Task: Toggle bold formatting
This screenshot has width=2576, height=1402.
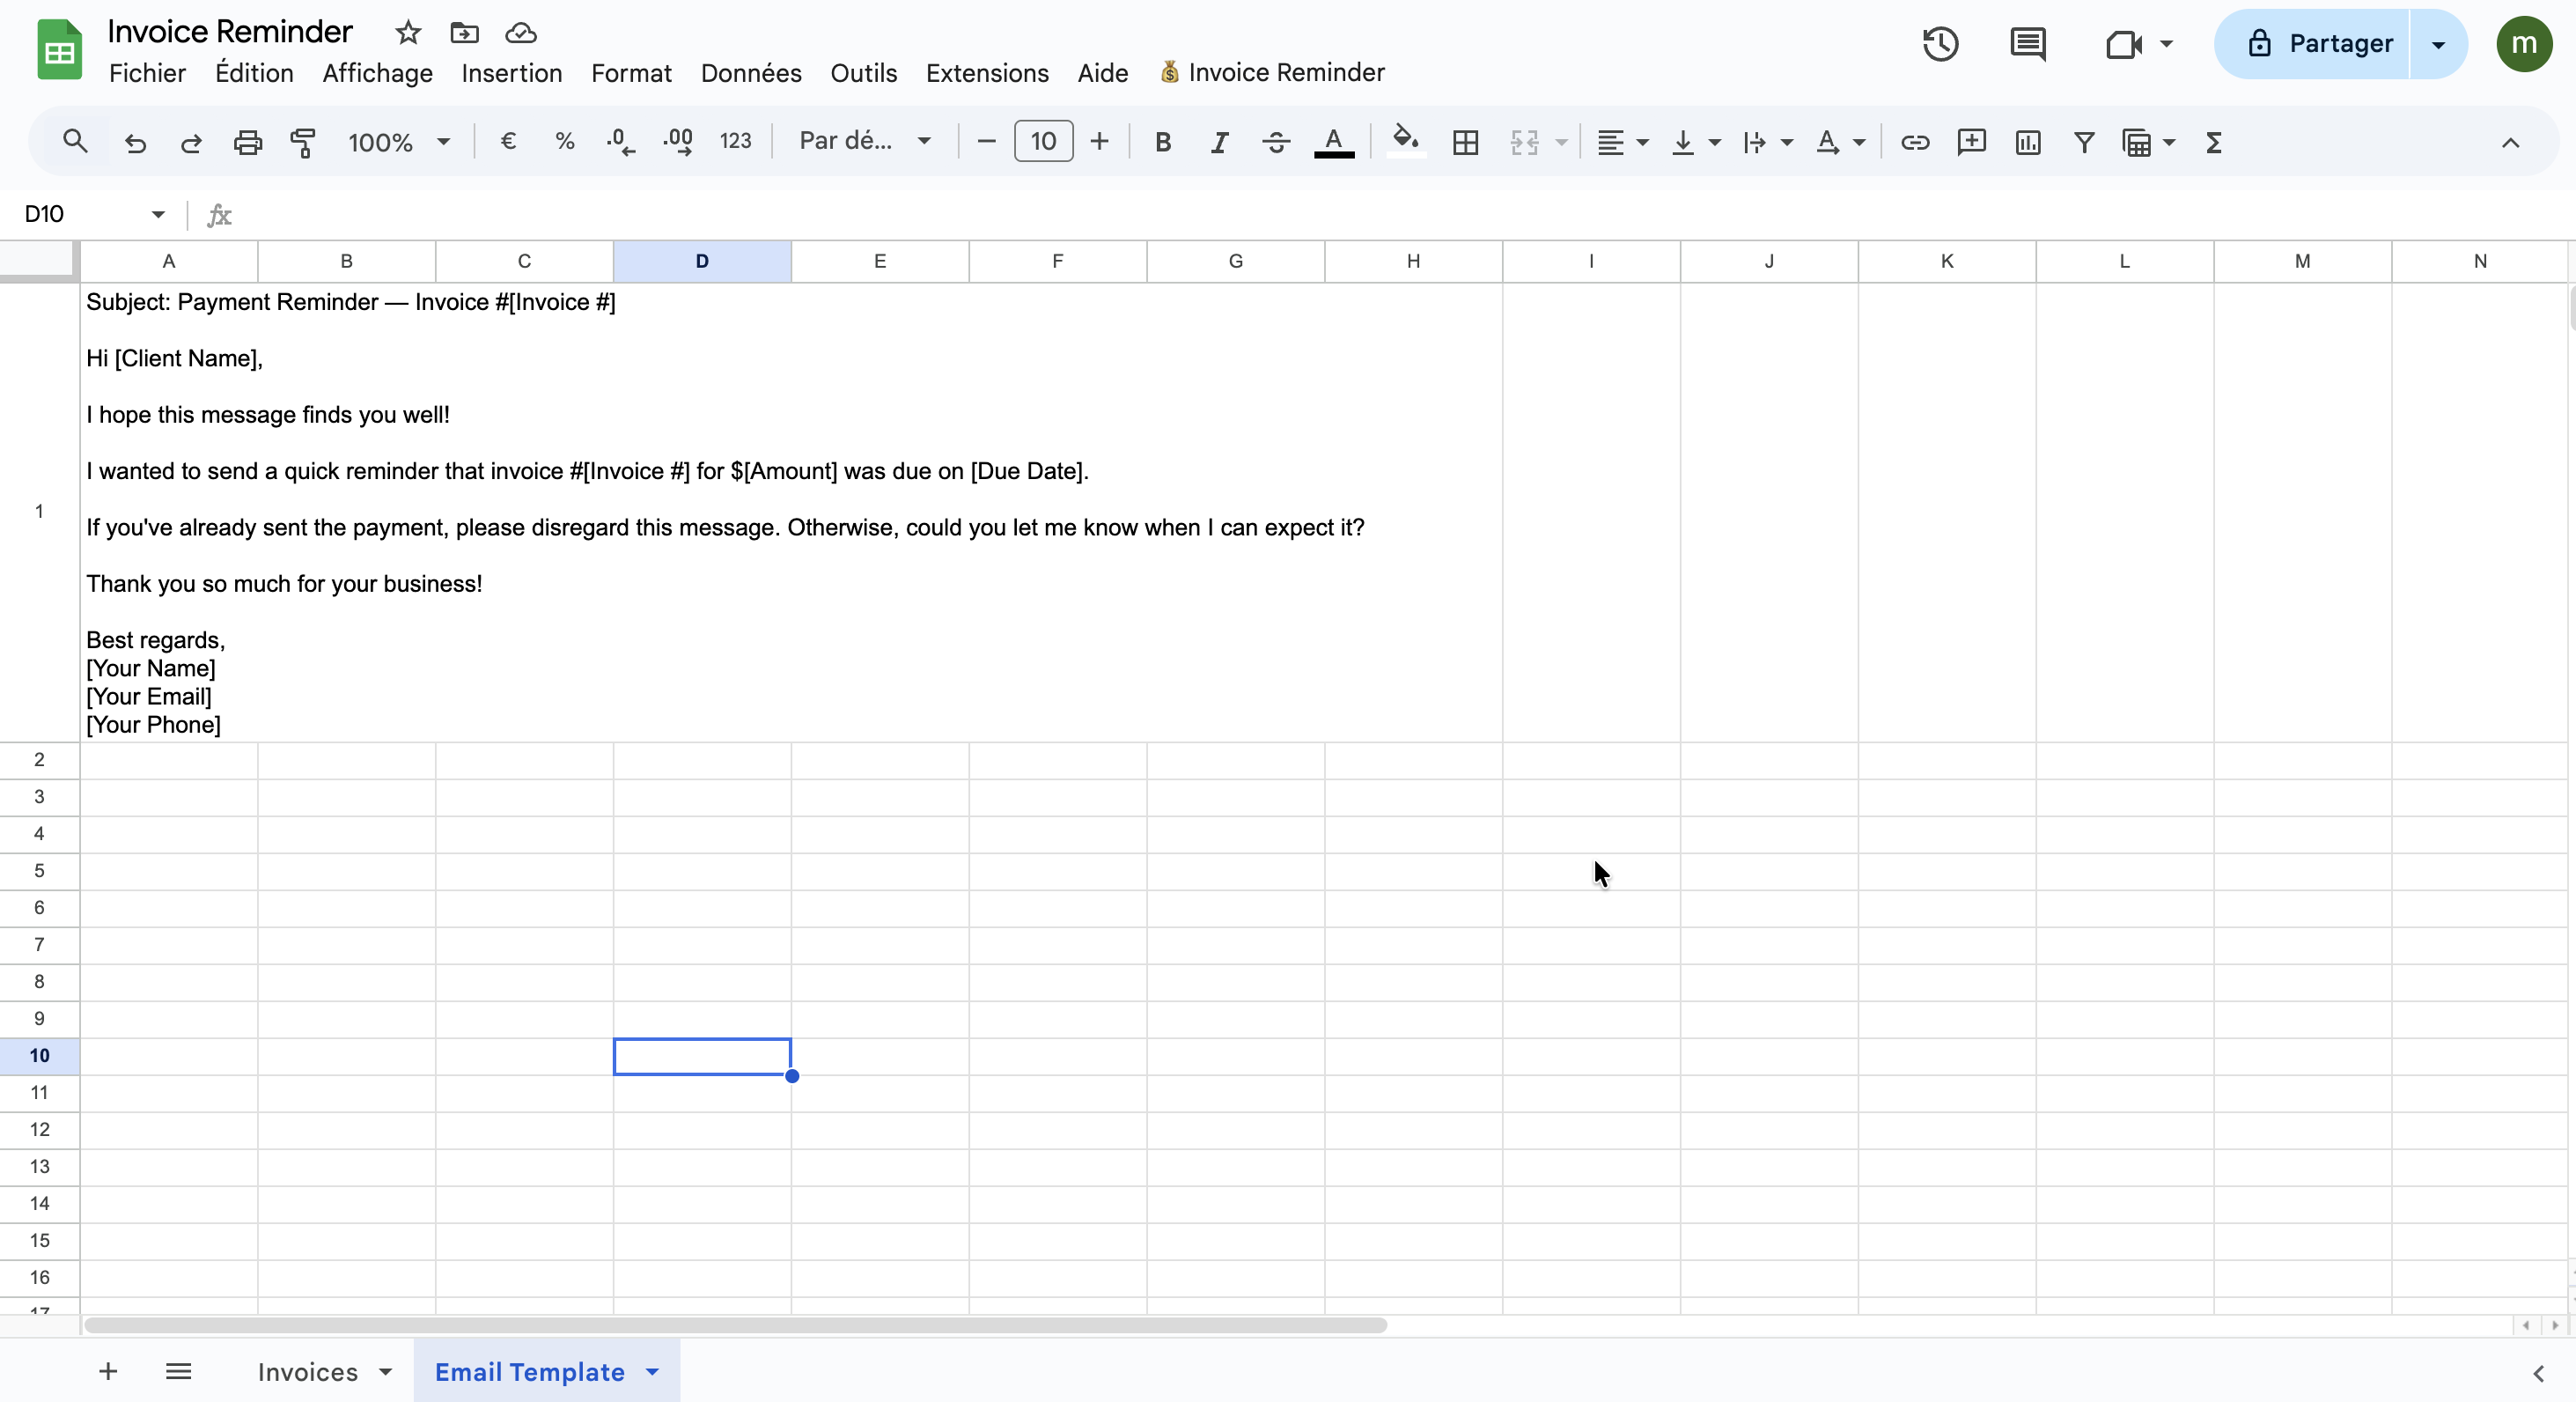Action: (x=1162, y=143)
